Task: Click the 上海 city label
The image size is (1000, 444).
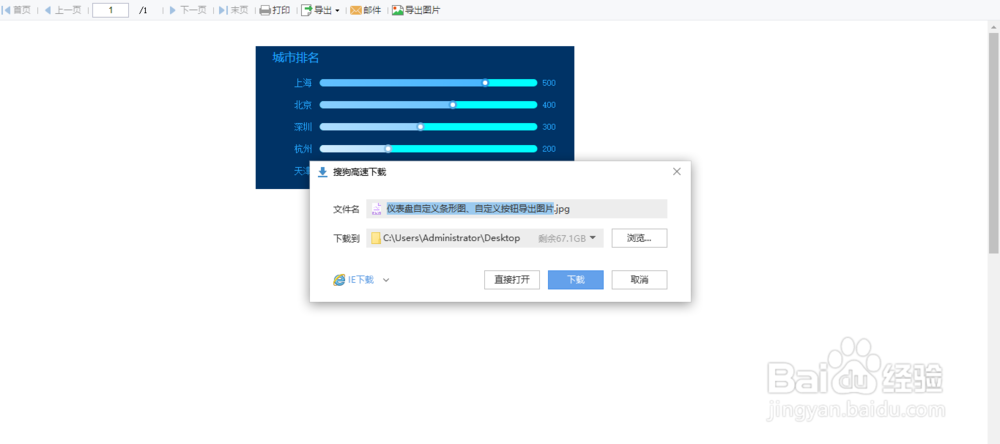Action: [303, 83]
